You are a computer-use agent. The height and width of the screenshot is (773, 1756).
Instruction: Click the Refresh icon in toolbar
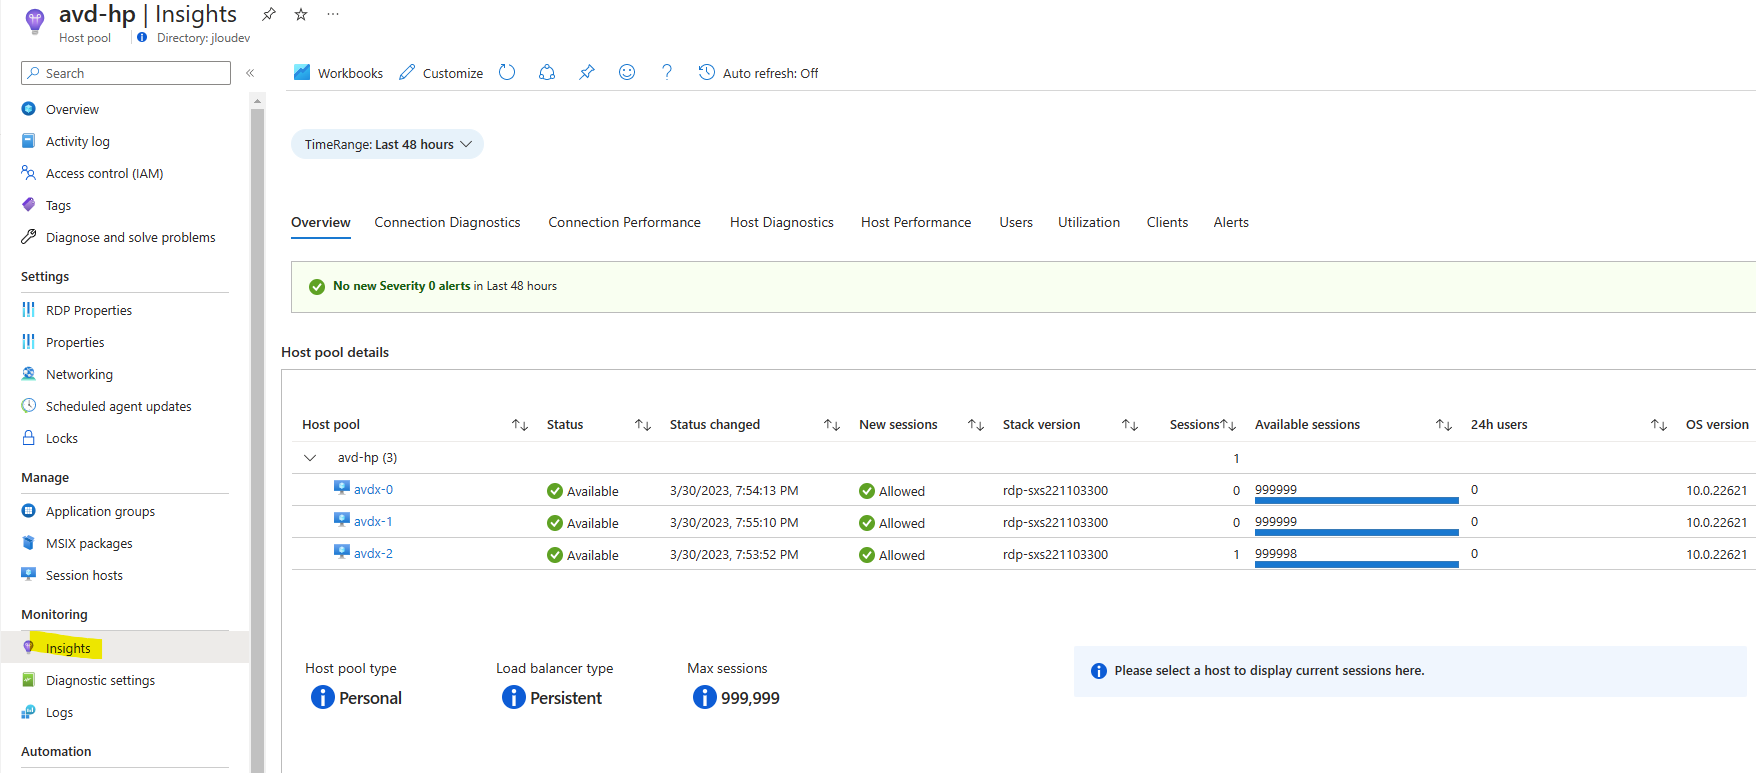(507, 72)
